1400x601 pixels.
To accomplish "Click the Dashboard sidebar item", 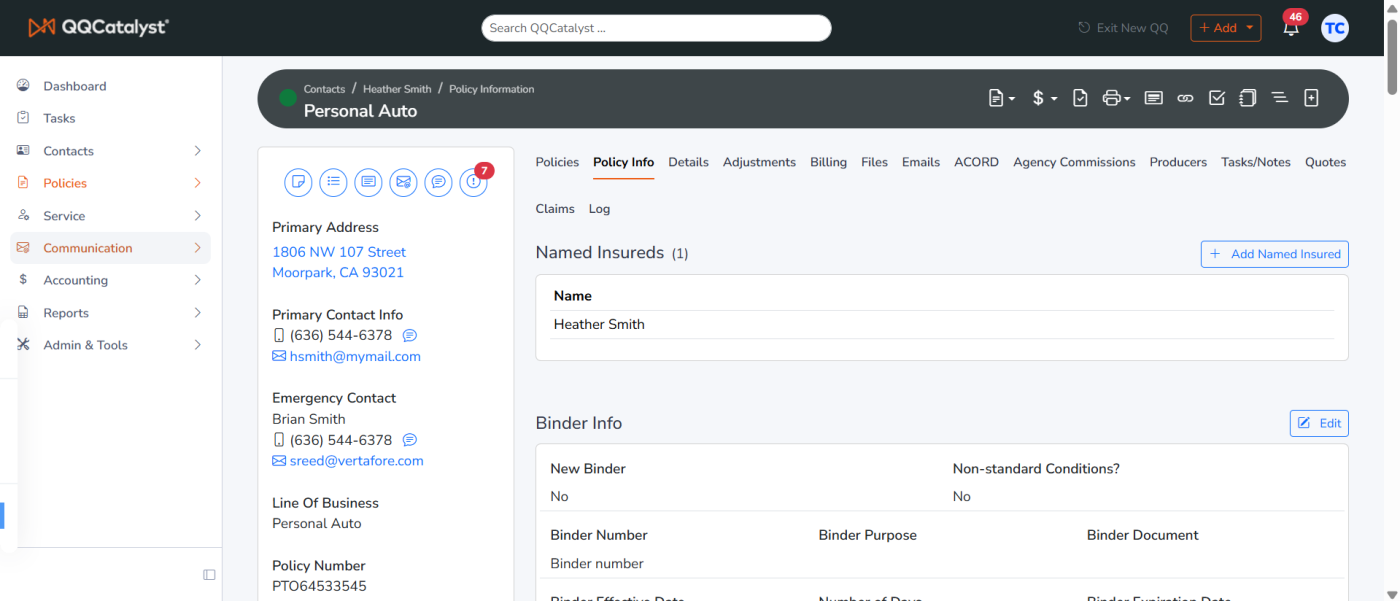I will coord(110,86).
